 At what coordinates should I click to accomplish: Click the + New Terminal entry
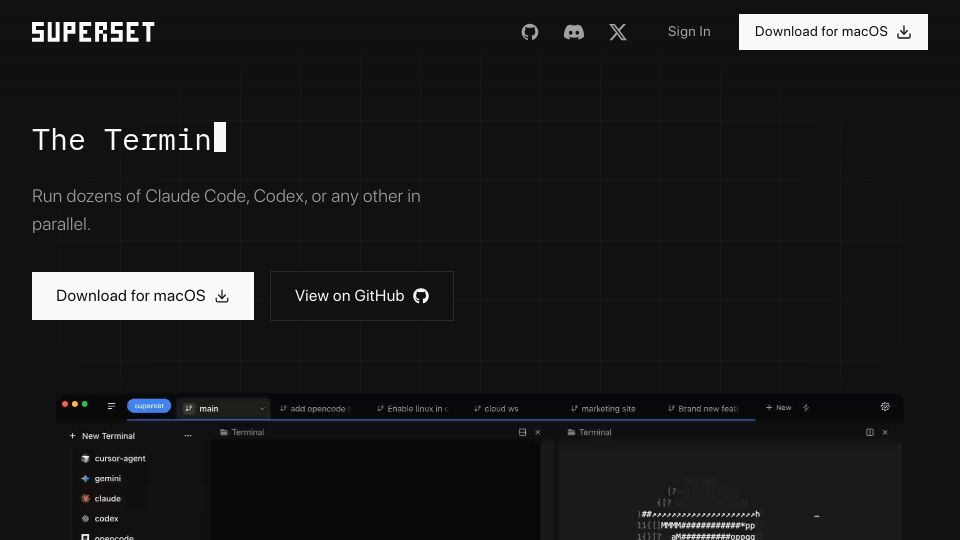pos(102,436)
